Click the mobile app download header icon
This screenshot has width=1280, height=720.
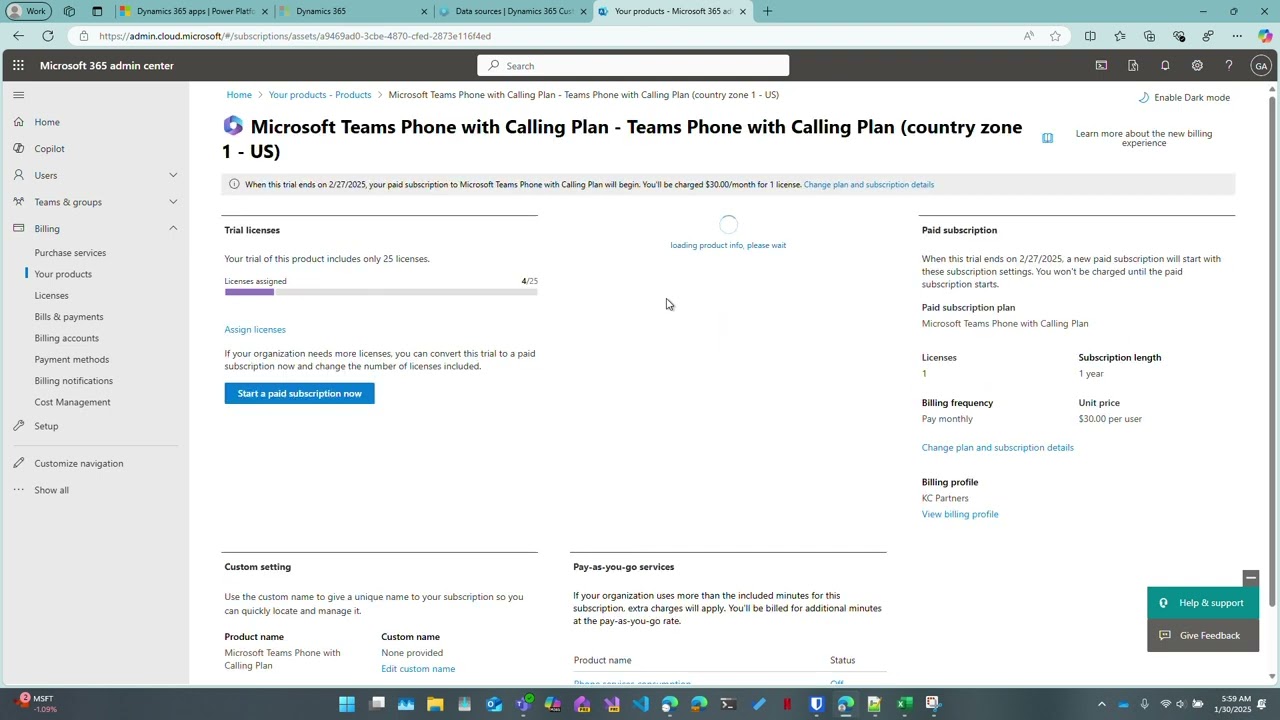coord(1133,66)
